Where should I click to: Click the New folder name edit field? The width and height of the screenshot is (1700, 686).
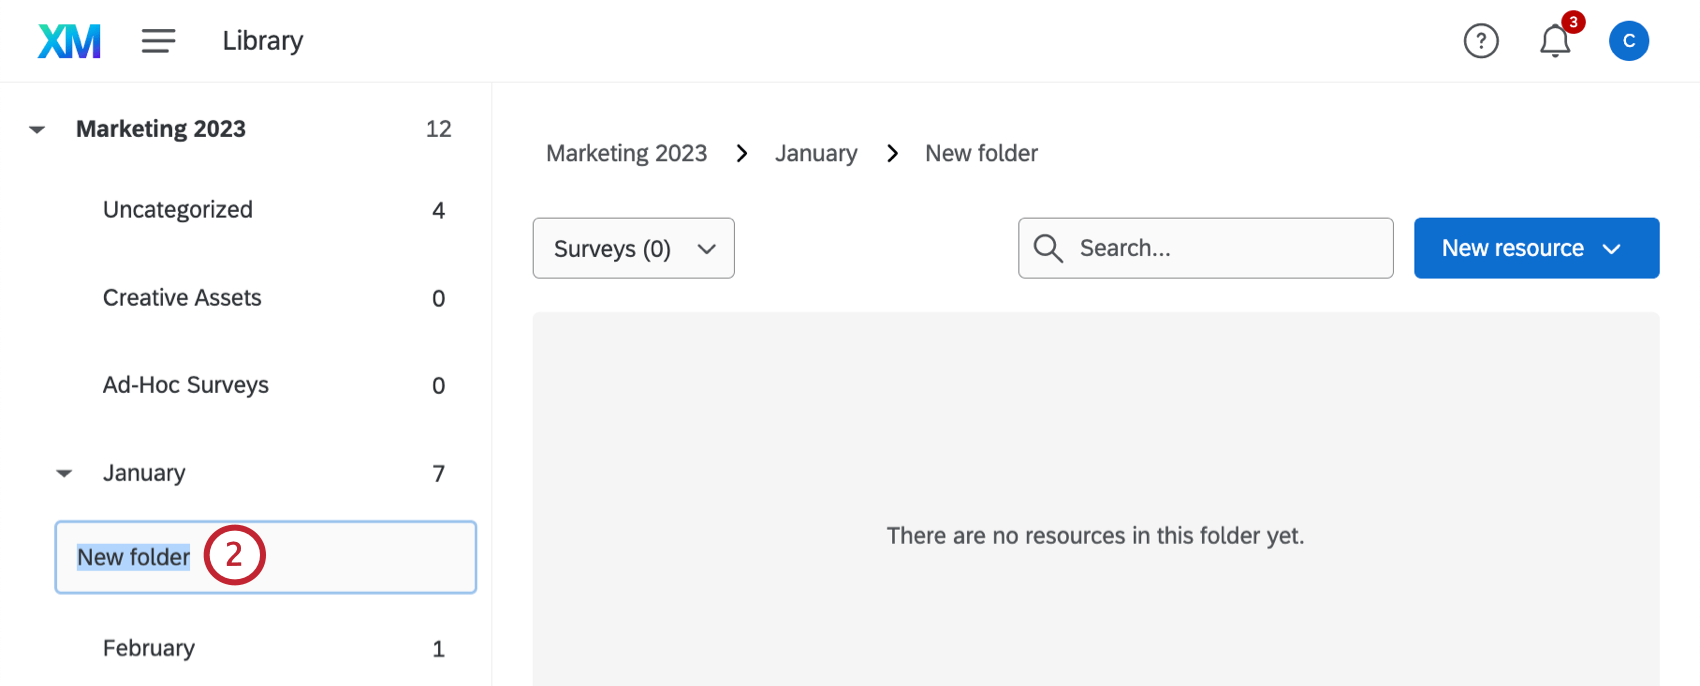[340, 557]
